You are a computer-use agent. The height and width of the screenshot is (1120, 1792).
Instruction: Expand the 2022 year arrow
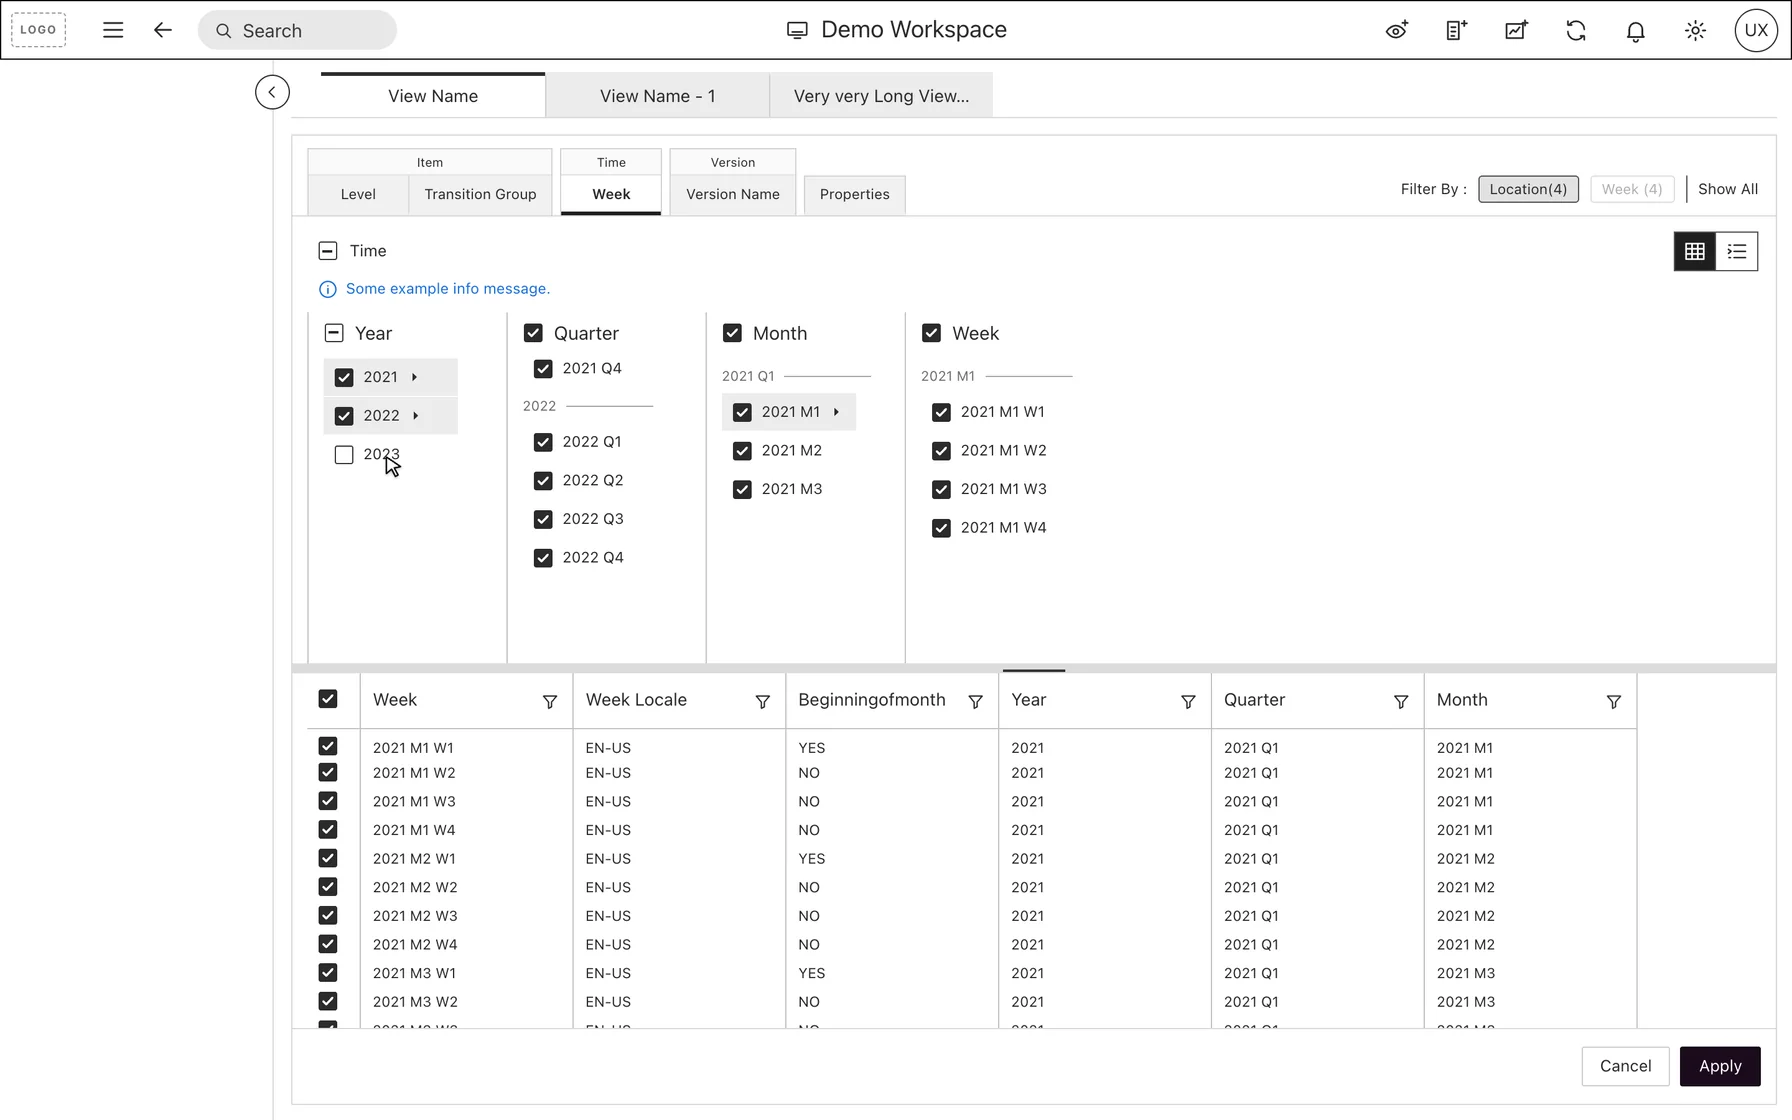click(x=415, y=416)
